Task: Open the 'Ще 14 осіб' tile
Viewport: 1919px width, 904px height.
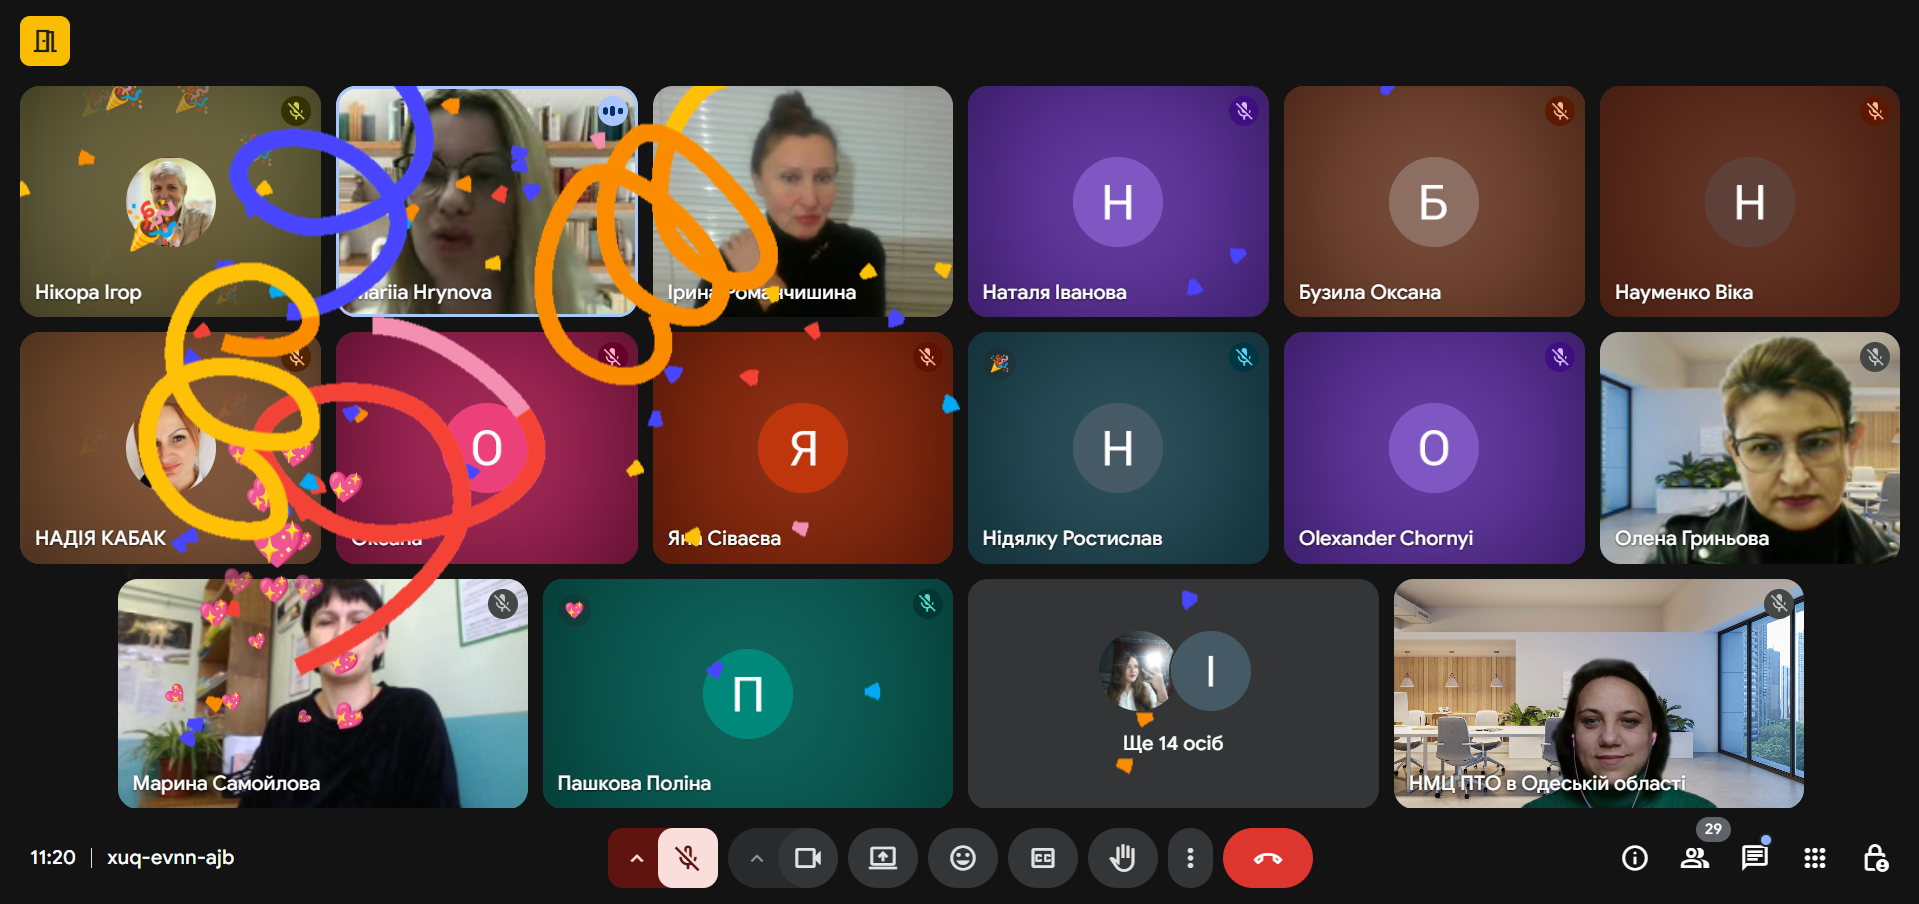Action: click(1172, 693)
